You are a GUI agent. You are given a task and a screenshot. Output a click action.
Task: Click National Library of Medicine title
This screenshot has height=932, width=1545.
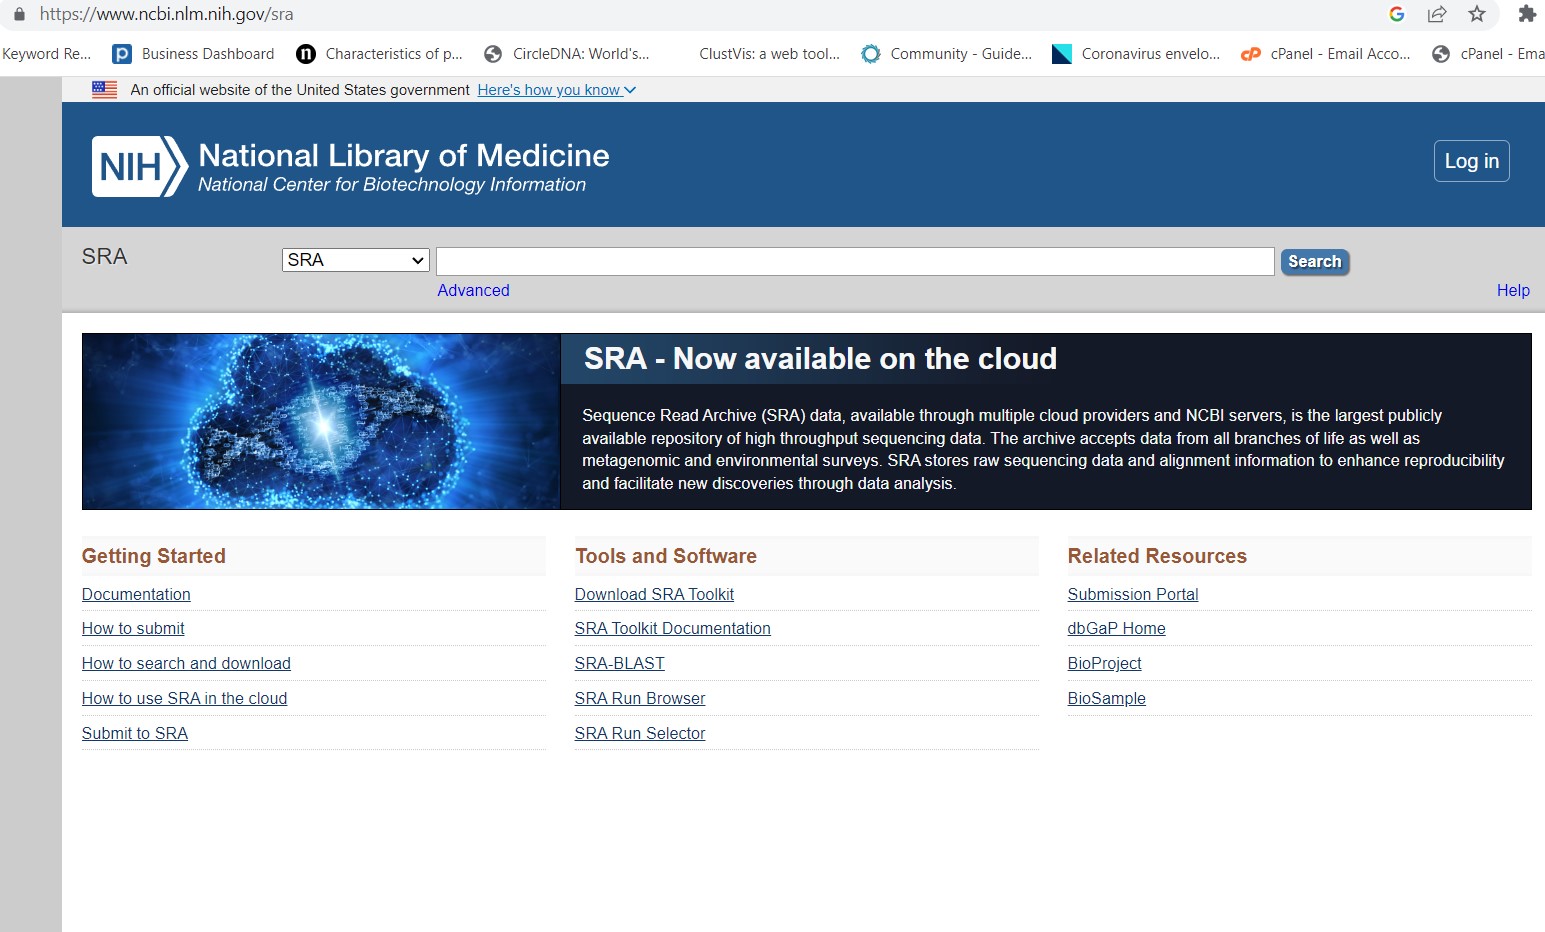click(404, 155)
